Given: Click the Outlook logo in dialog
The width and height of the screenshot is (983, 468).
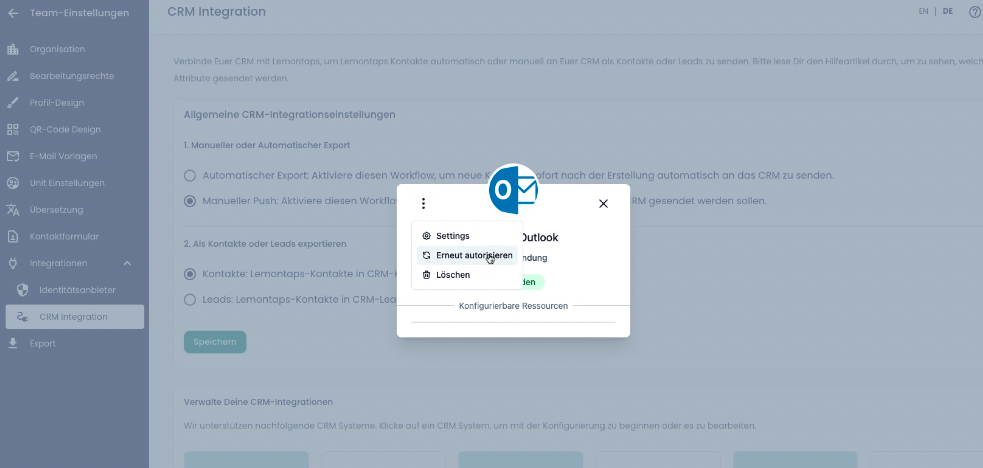Looking at the screenshot, I should click(513, 189).
